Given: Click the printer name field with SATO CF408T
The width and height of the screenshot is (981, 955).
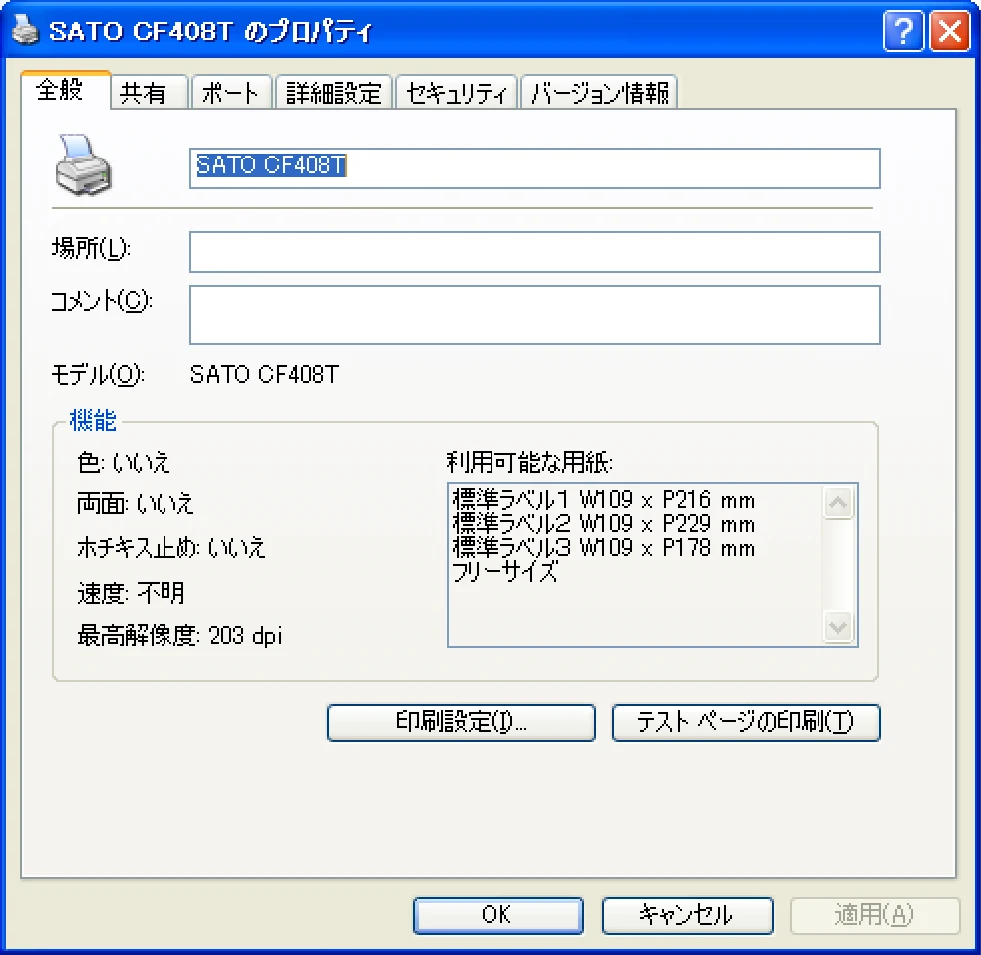Looking at the screenshot, I should coord(534,168).
